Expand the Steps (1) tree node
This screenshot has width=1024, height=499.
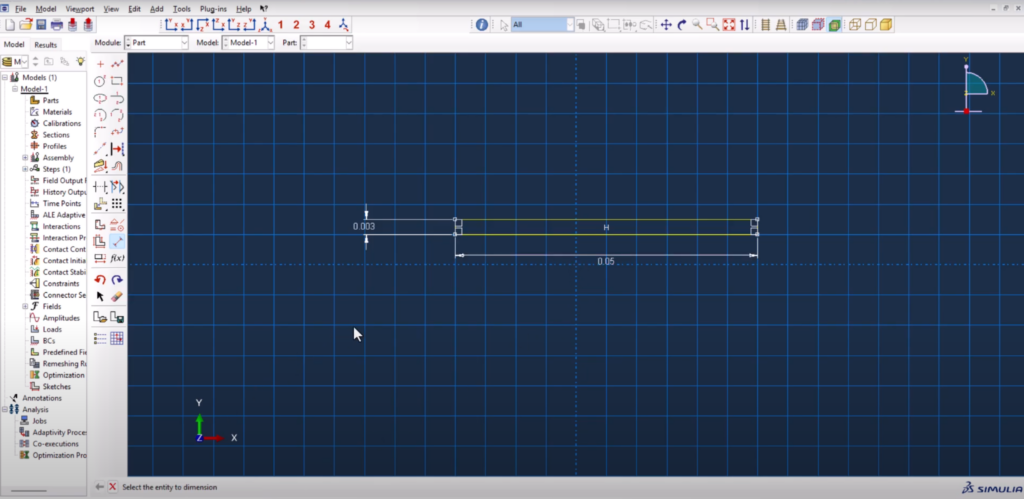(x=25, y=169)
